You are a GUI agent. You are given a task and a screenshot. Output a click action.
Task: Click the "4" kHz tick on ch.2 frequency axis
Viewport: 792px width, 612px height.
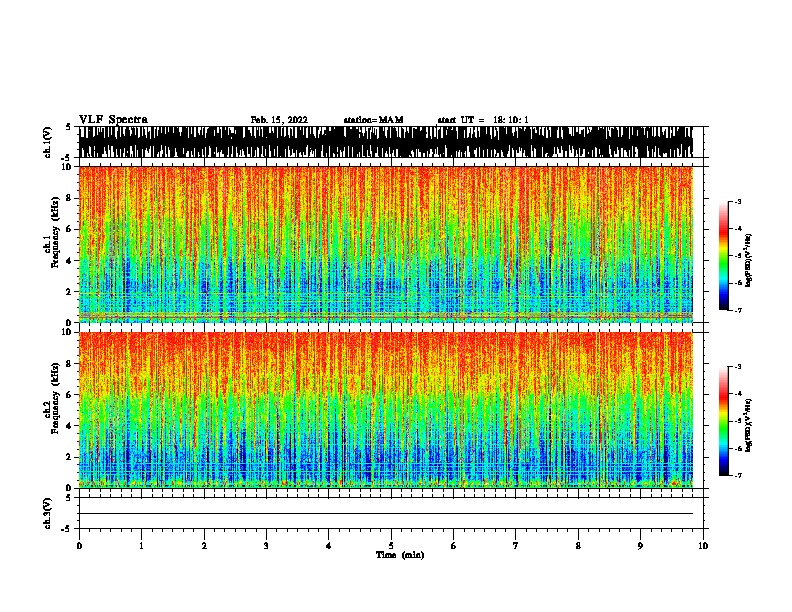pos(70,426)
